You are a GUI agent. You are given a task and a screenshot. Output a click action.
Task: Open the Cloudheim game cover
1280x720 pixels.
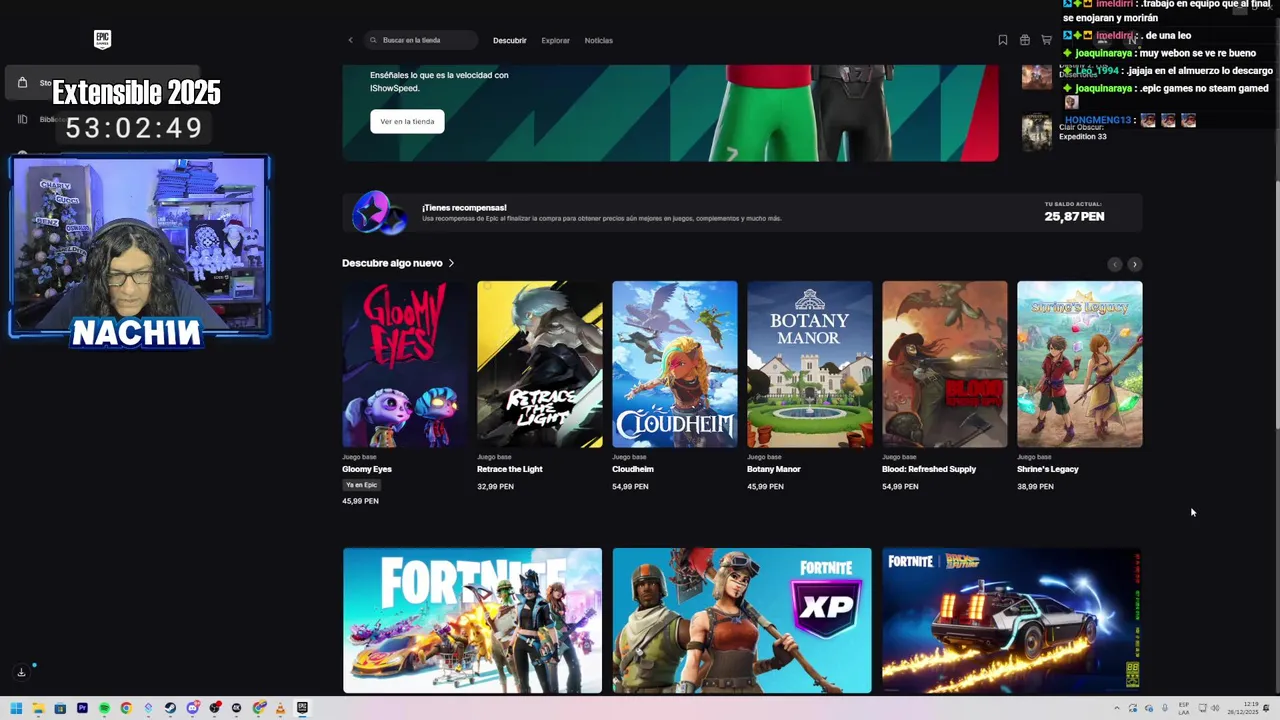pos(674,364)
